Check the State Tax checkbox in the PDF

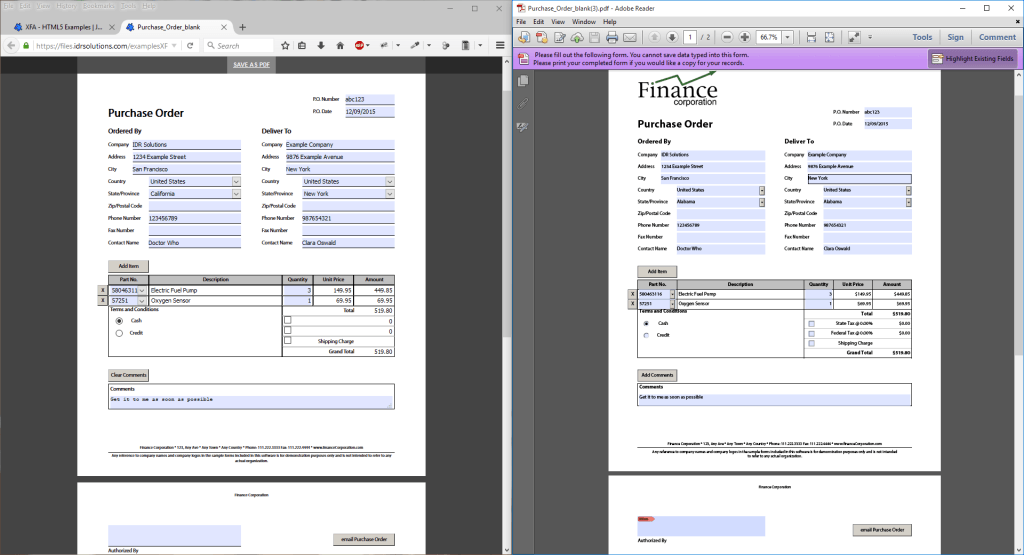tap(810, 323)
